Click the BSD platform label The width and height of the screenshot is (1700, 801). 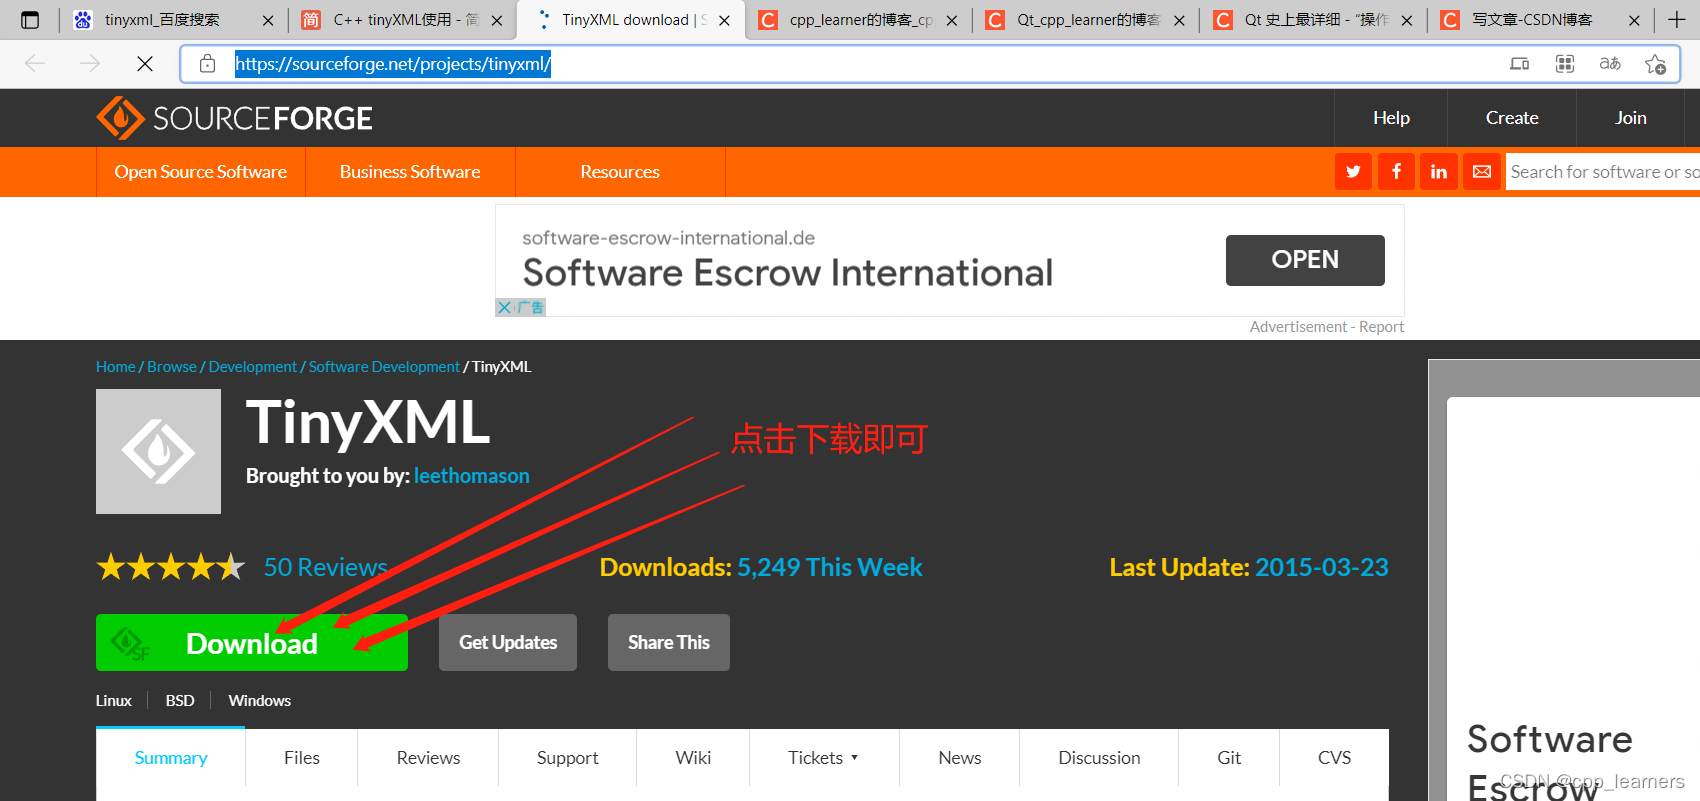click(x=180, y=701)
